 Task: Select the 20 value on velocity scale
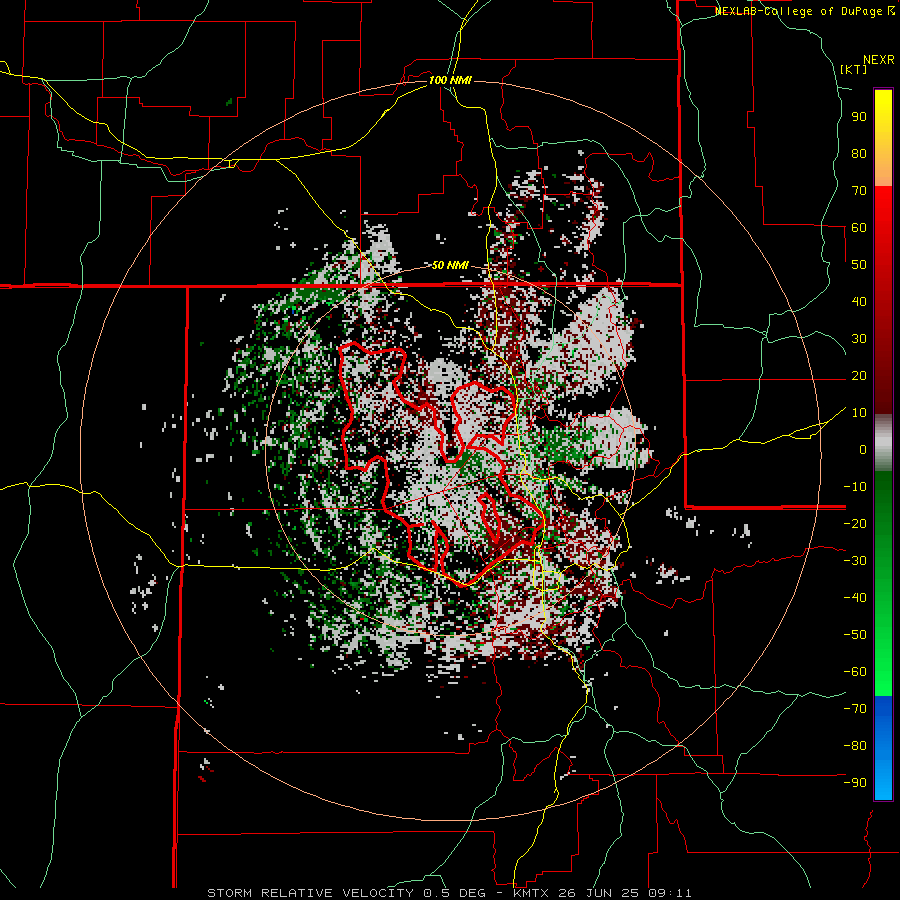pos(859,376)
